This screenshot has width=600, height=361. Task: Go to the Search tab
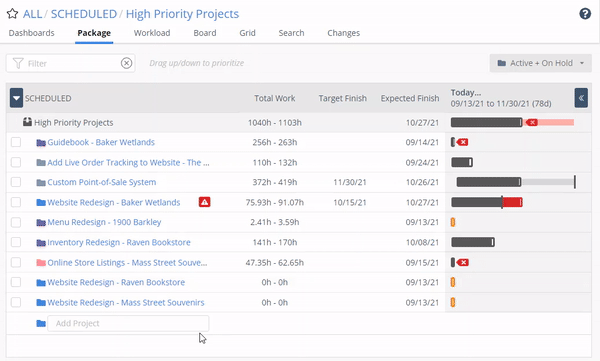(291, 33)
